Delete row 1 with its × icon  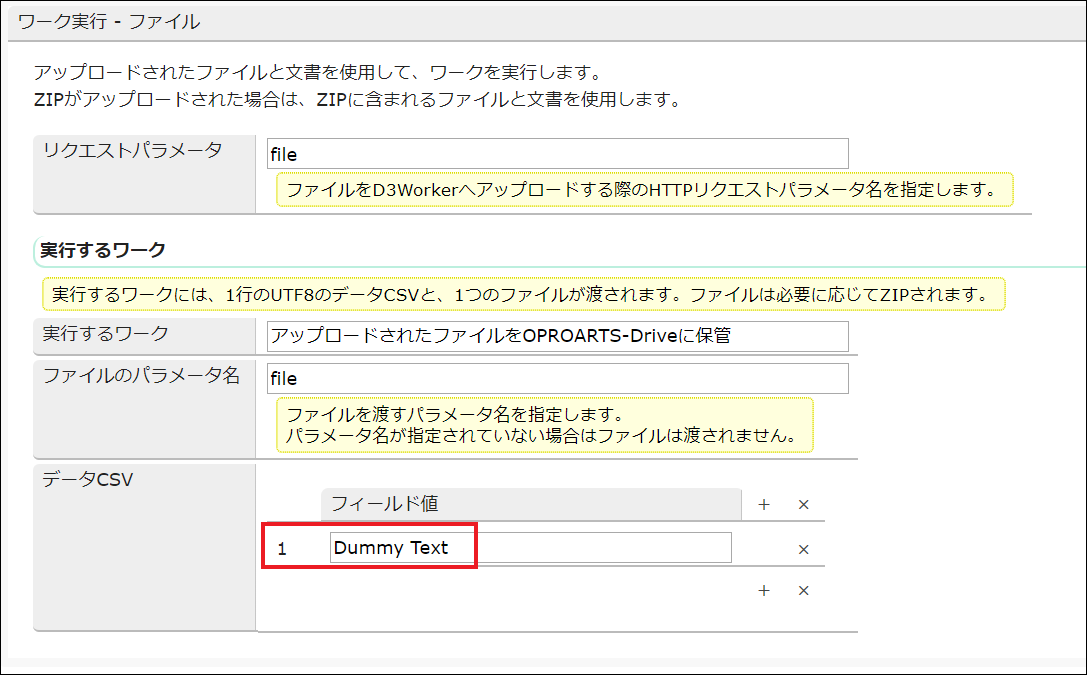click(x=803, y=549)
